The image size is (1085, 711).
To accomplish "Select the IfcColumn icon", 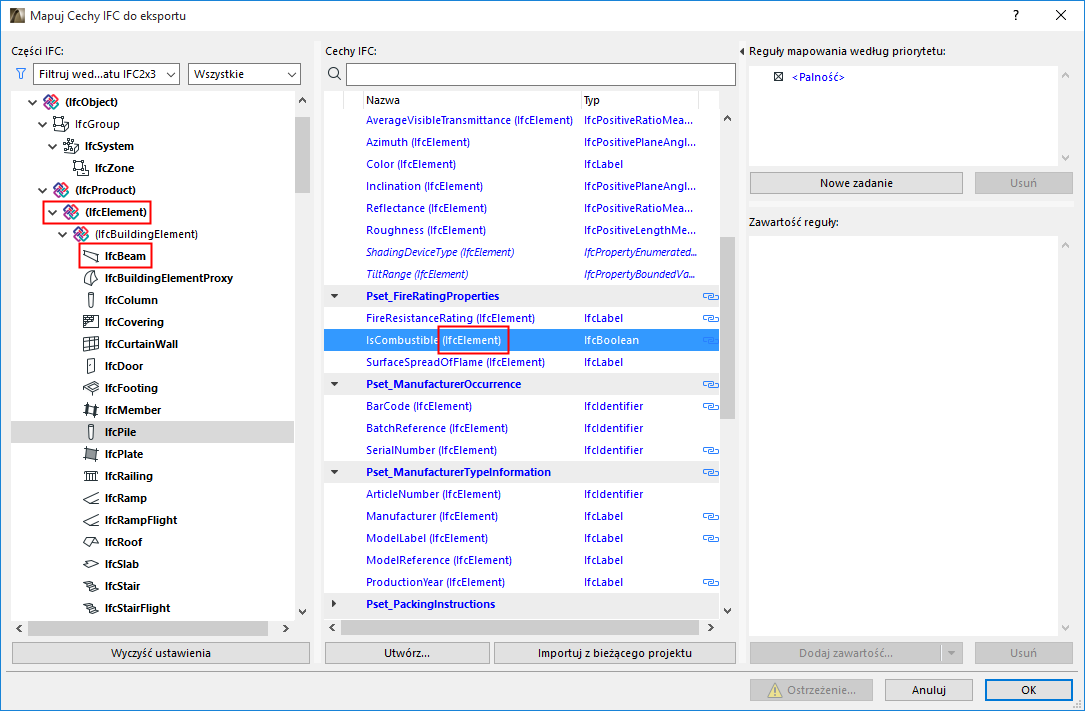I will click(91, 300).
